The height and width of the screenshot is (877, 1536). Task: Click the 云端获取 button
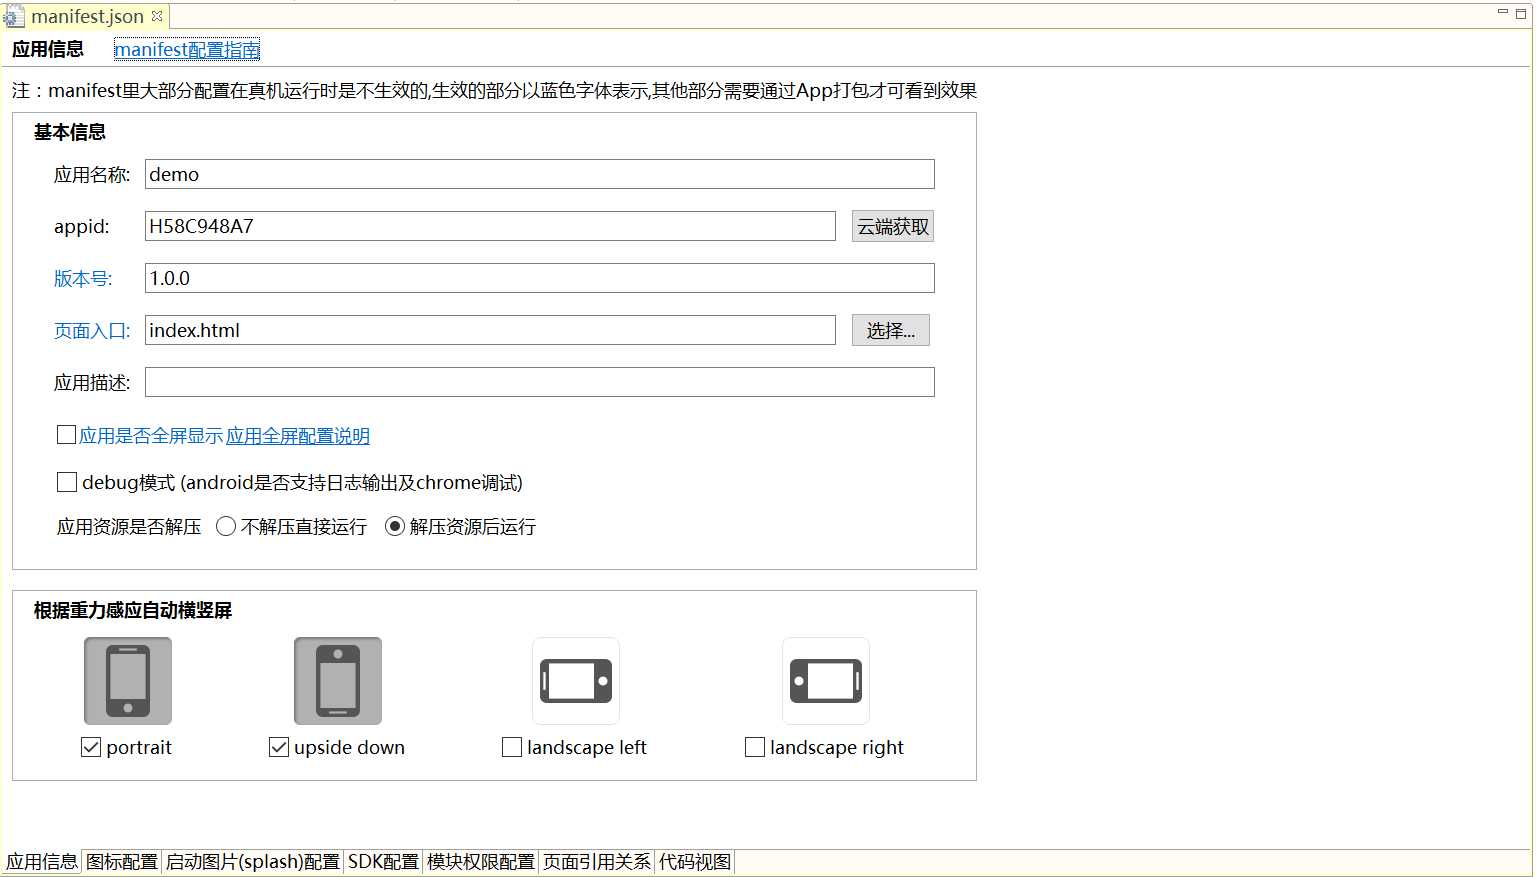[x=893, y=226]
